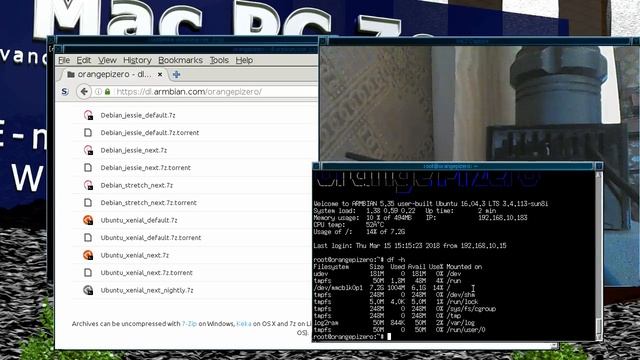Click the log2ram row in df output
This screenshot has height=360, width=640.
(x=394, y=323)
